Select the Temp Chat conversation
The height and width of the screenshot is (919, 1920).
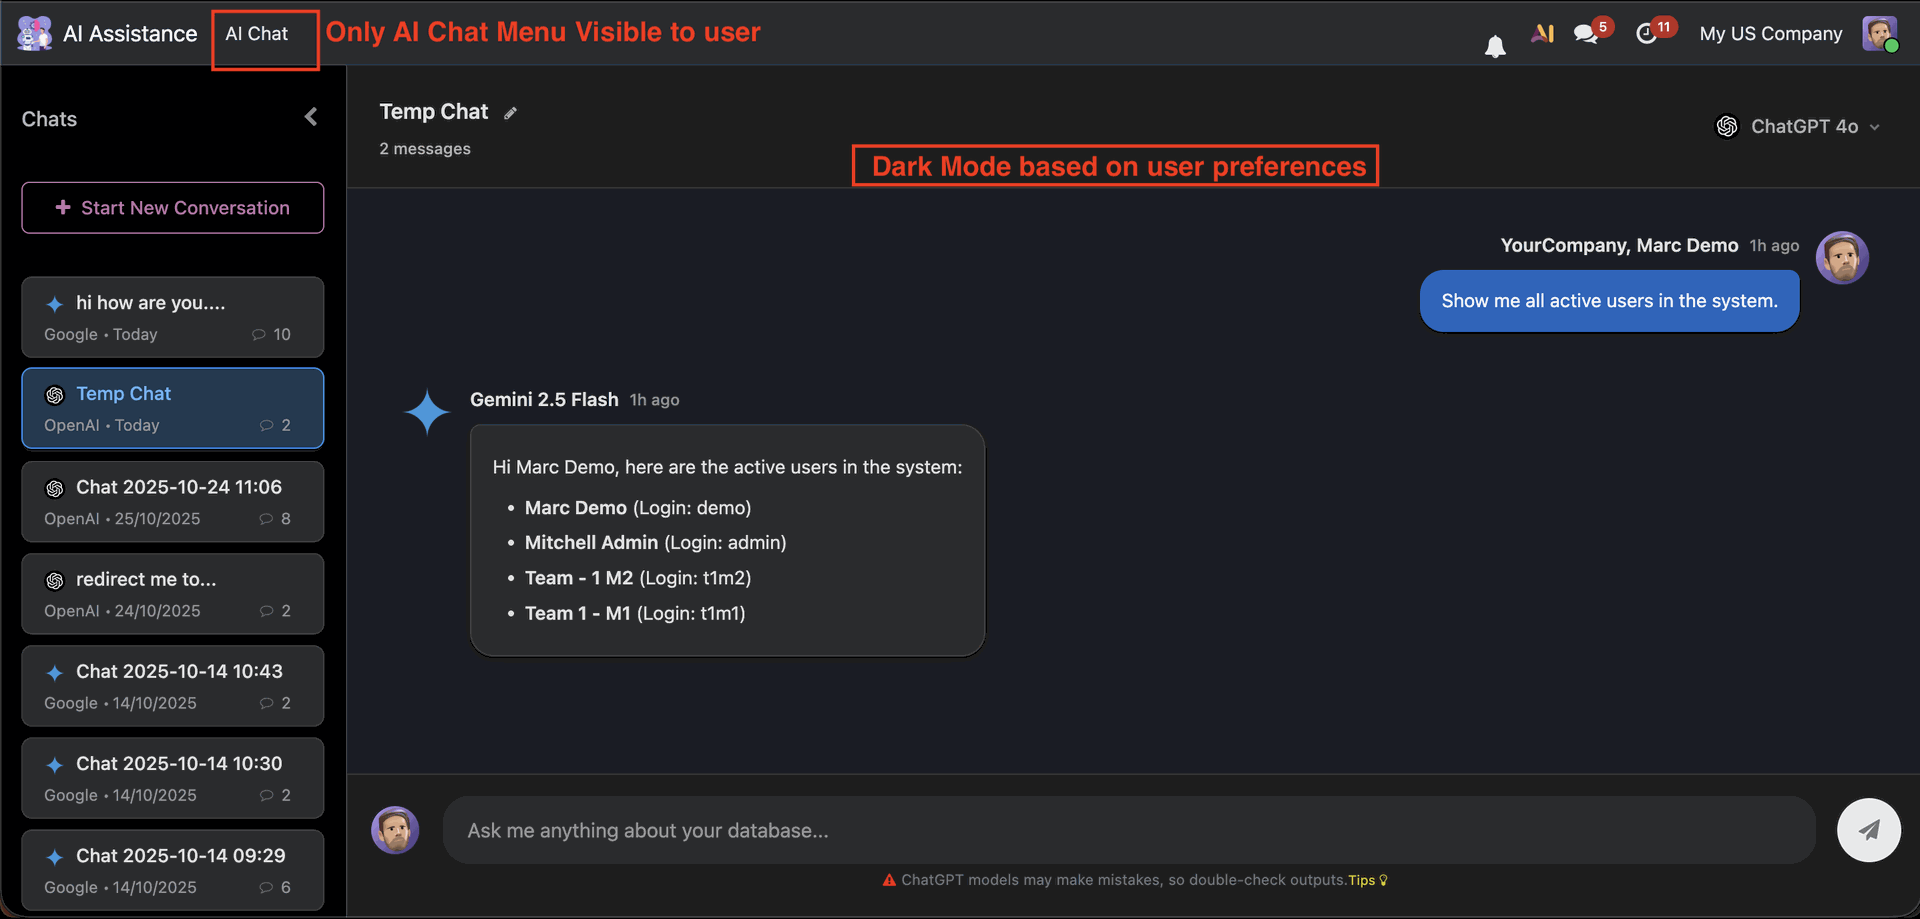[x=173, y=408]
